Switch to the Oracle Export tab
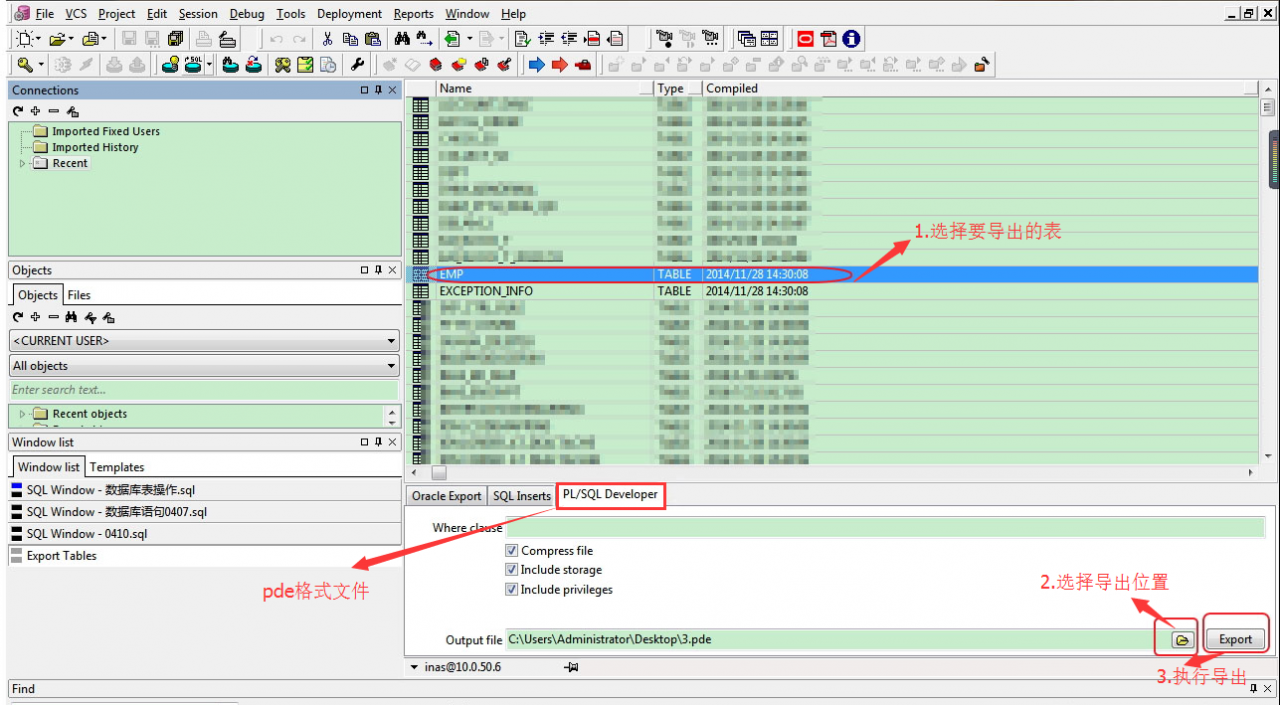Viewport: 1280px width, 705px height. point(446,496)
